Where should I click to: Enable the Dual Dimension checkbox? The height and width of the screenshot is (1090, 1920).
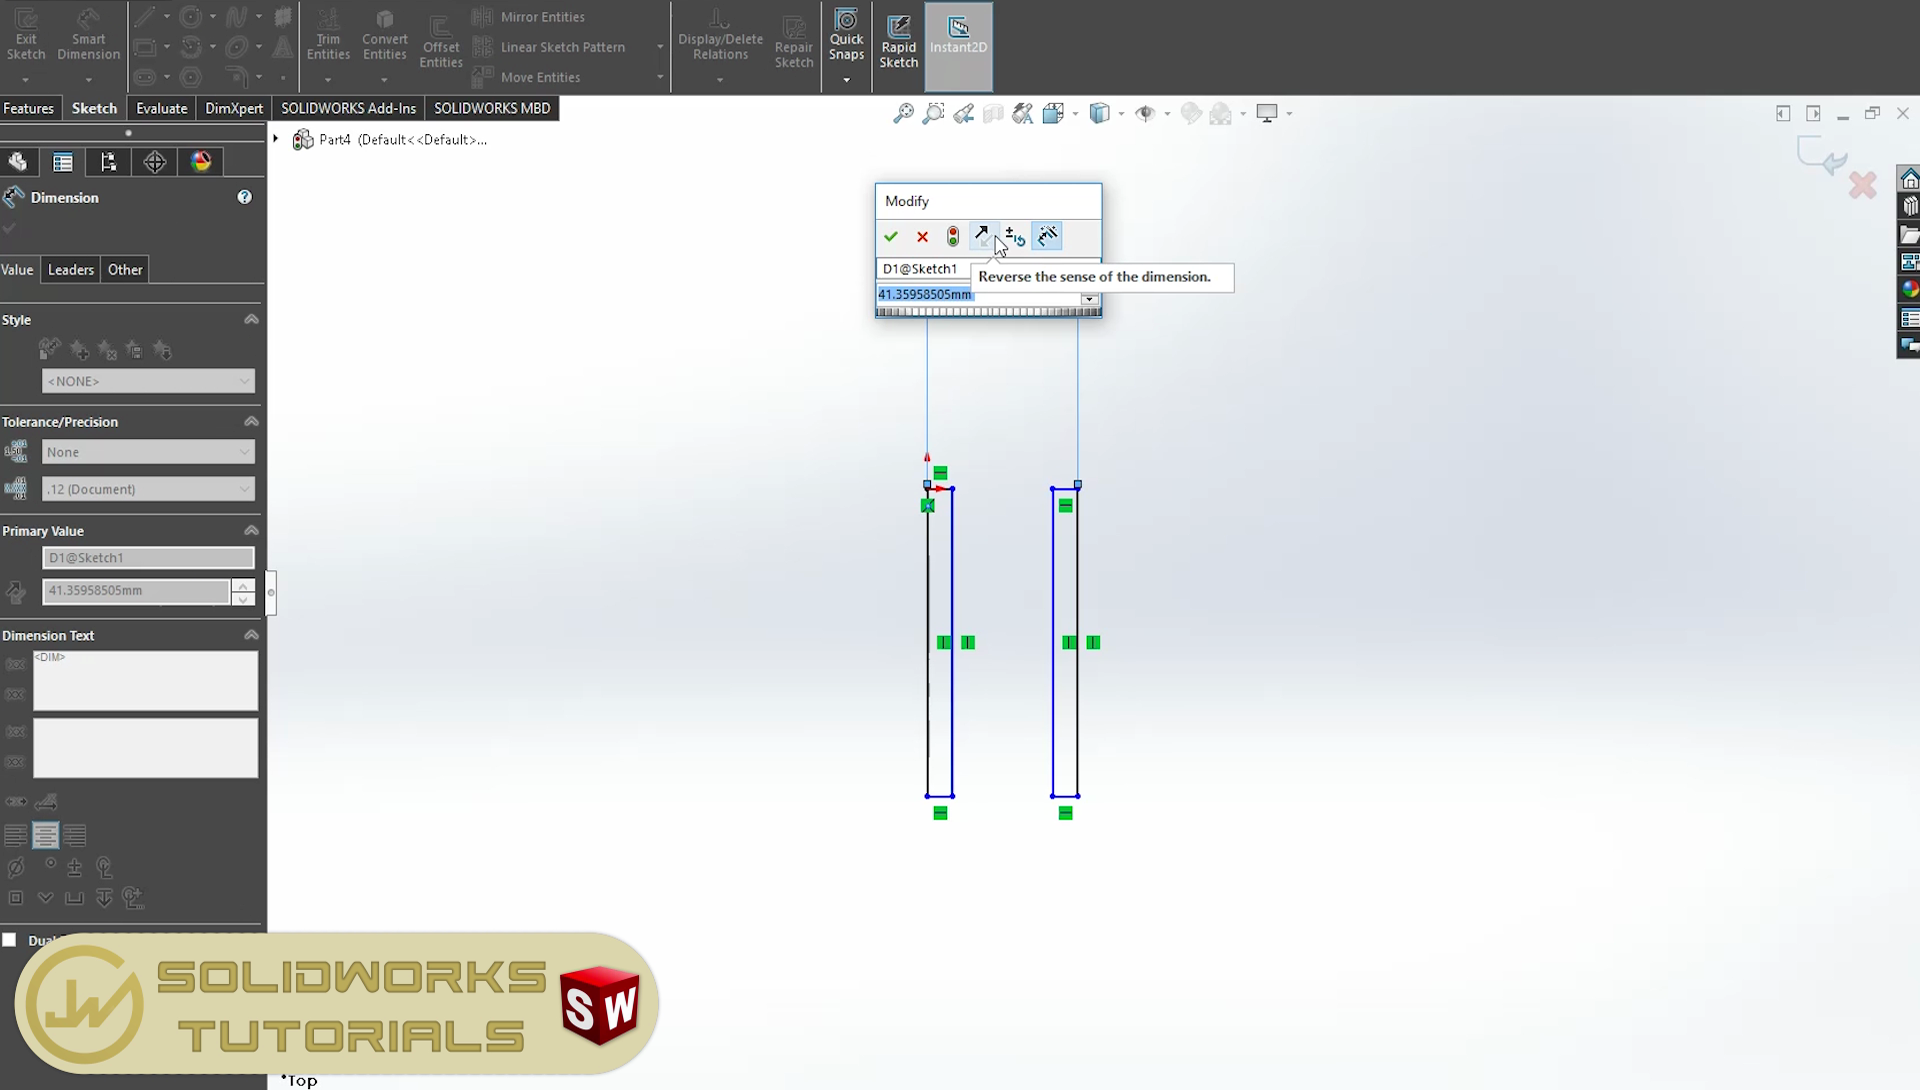point(10,940)
